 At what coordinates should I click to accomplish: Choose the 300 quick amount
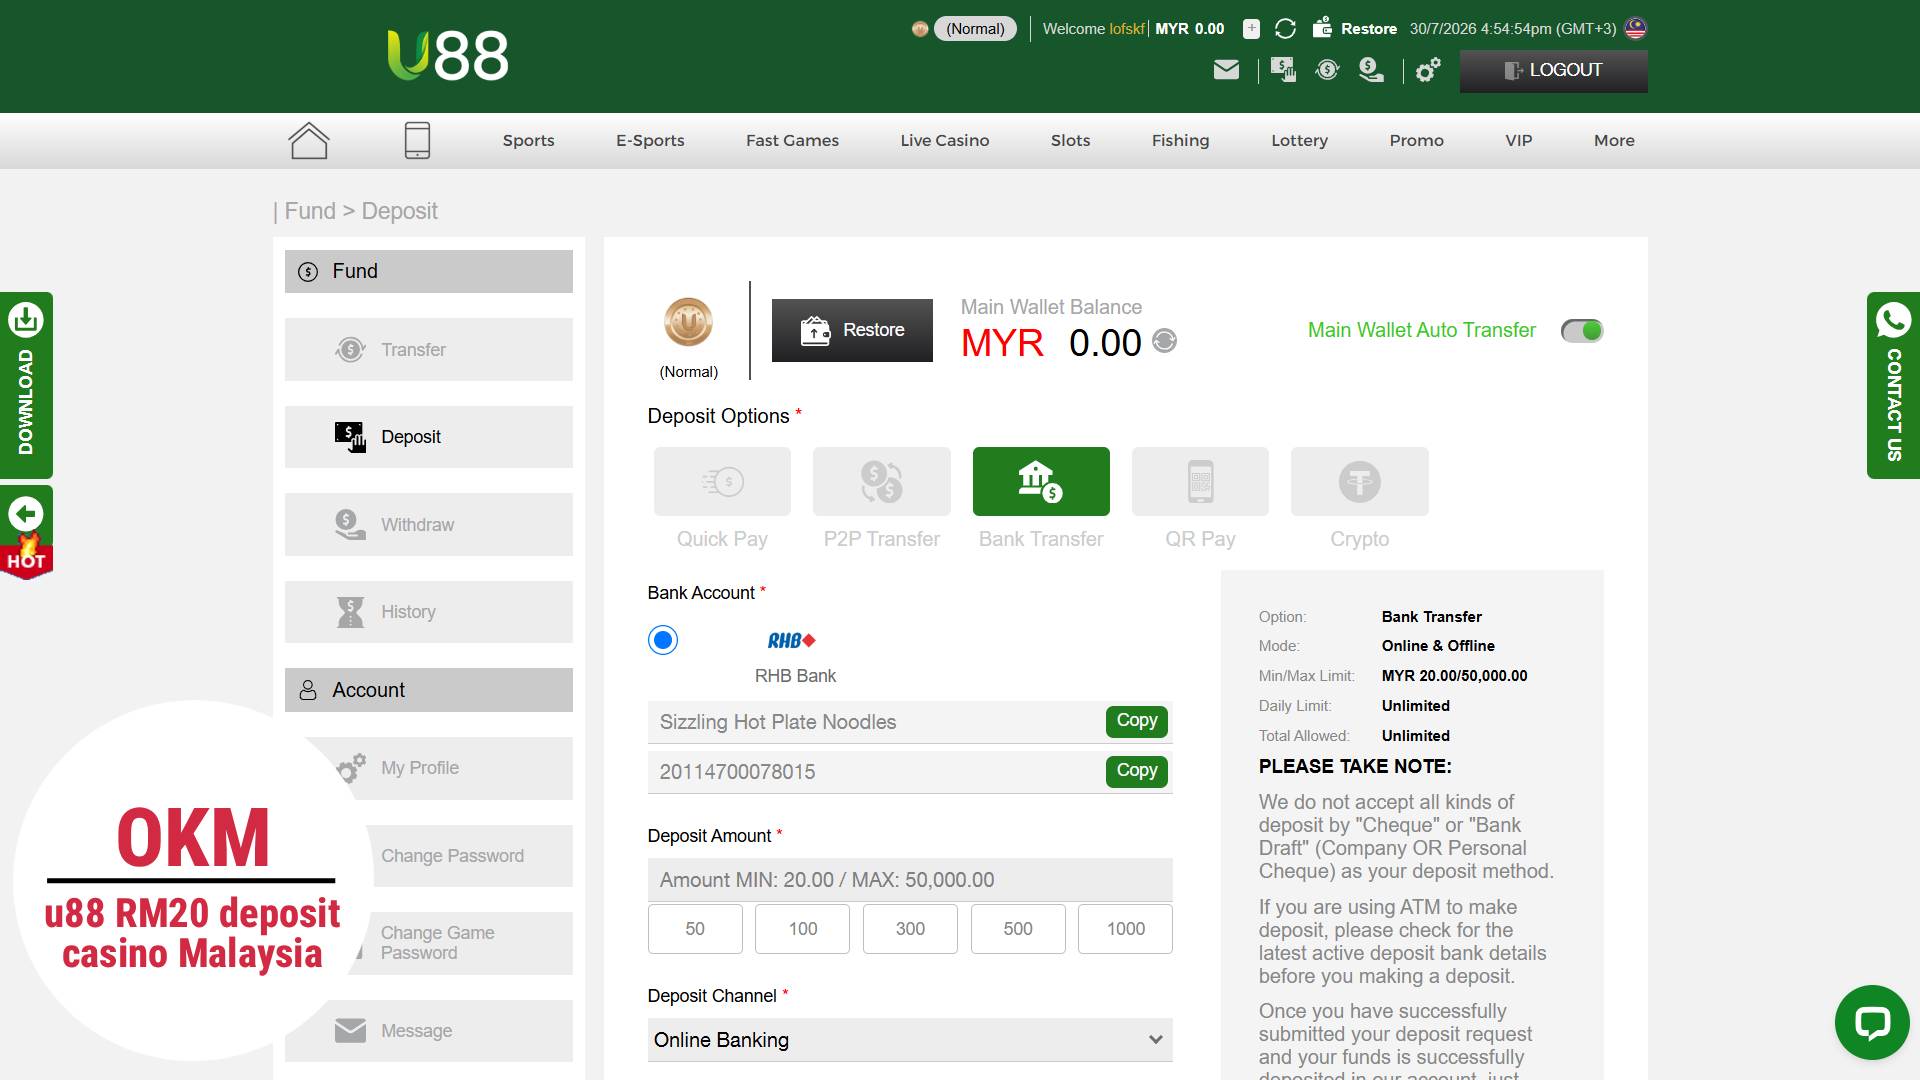[x=910, y=929]
